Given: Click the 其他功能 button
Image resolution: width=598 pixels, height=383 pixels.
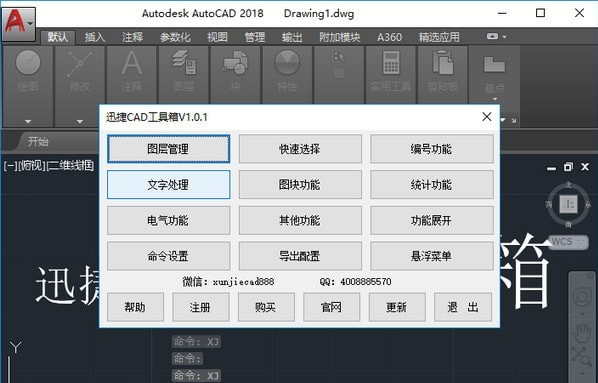Looking at the screenshot, I should click(300, 220).
